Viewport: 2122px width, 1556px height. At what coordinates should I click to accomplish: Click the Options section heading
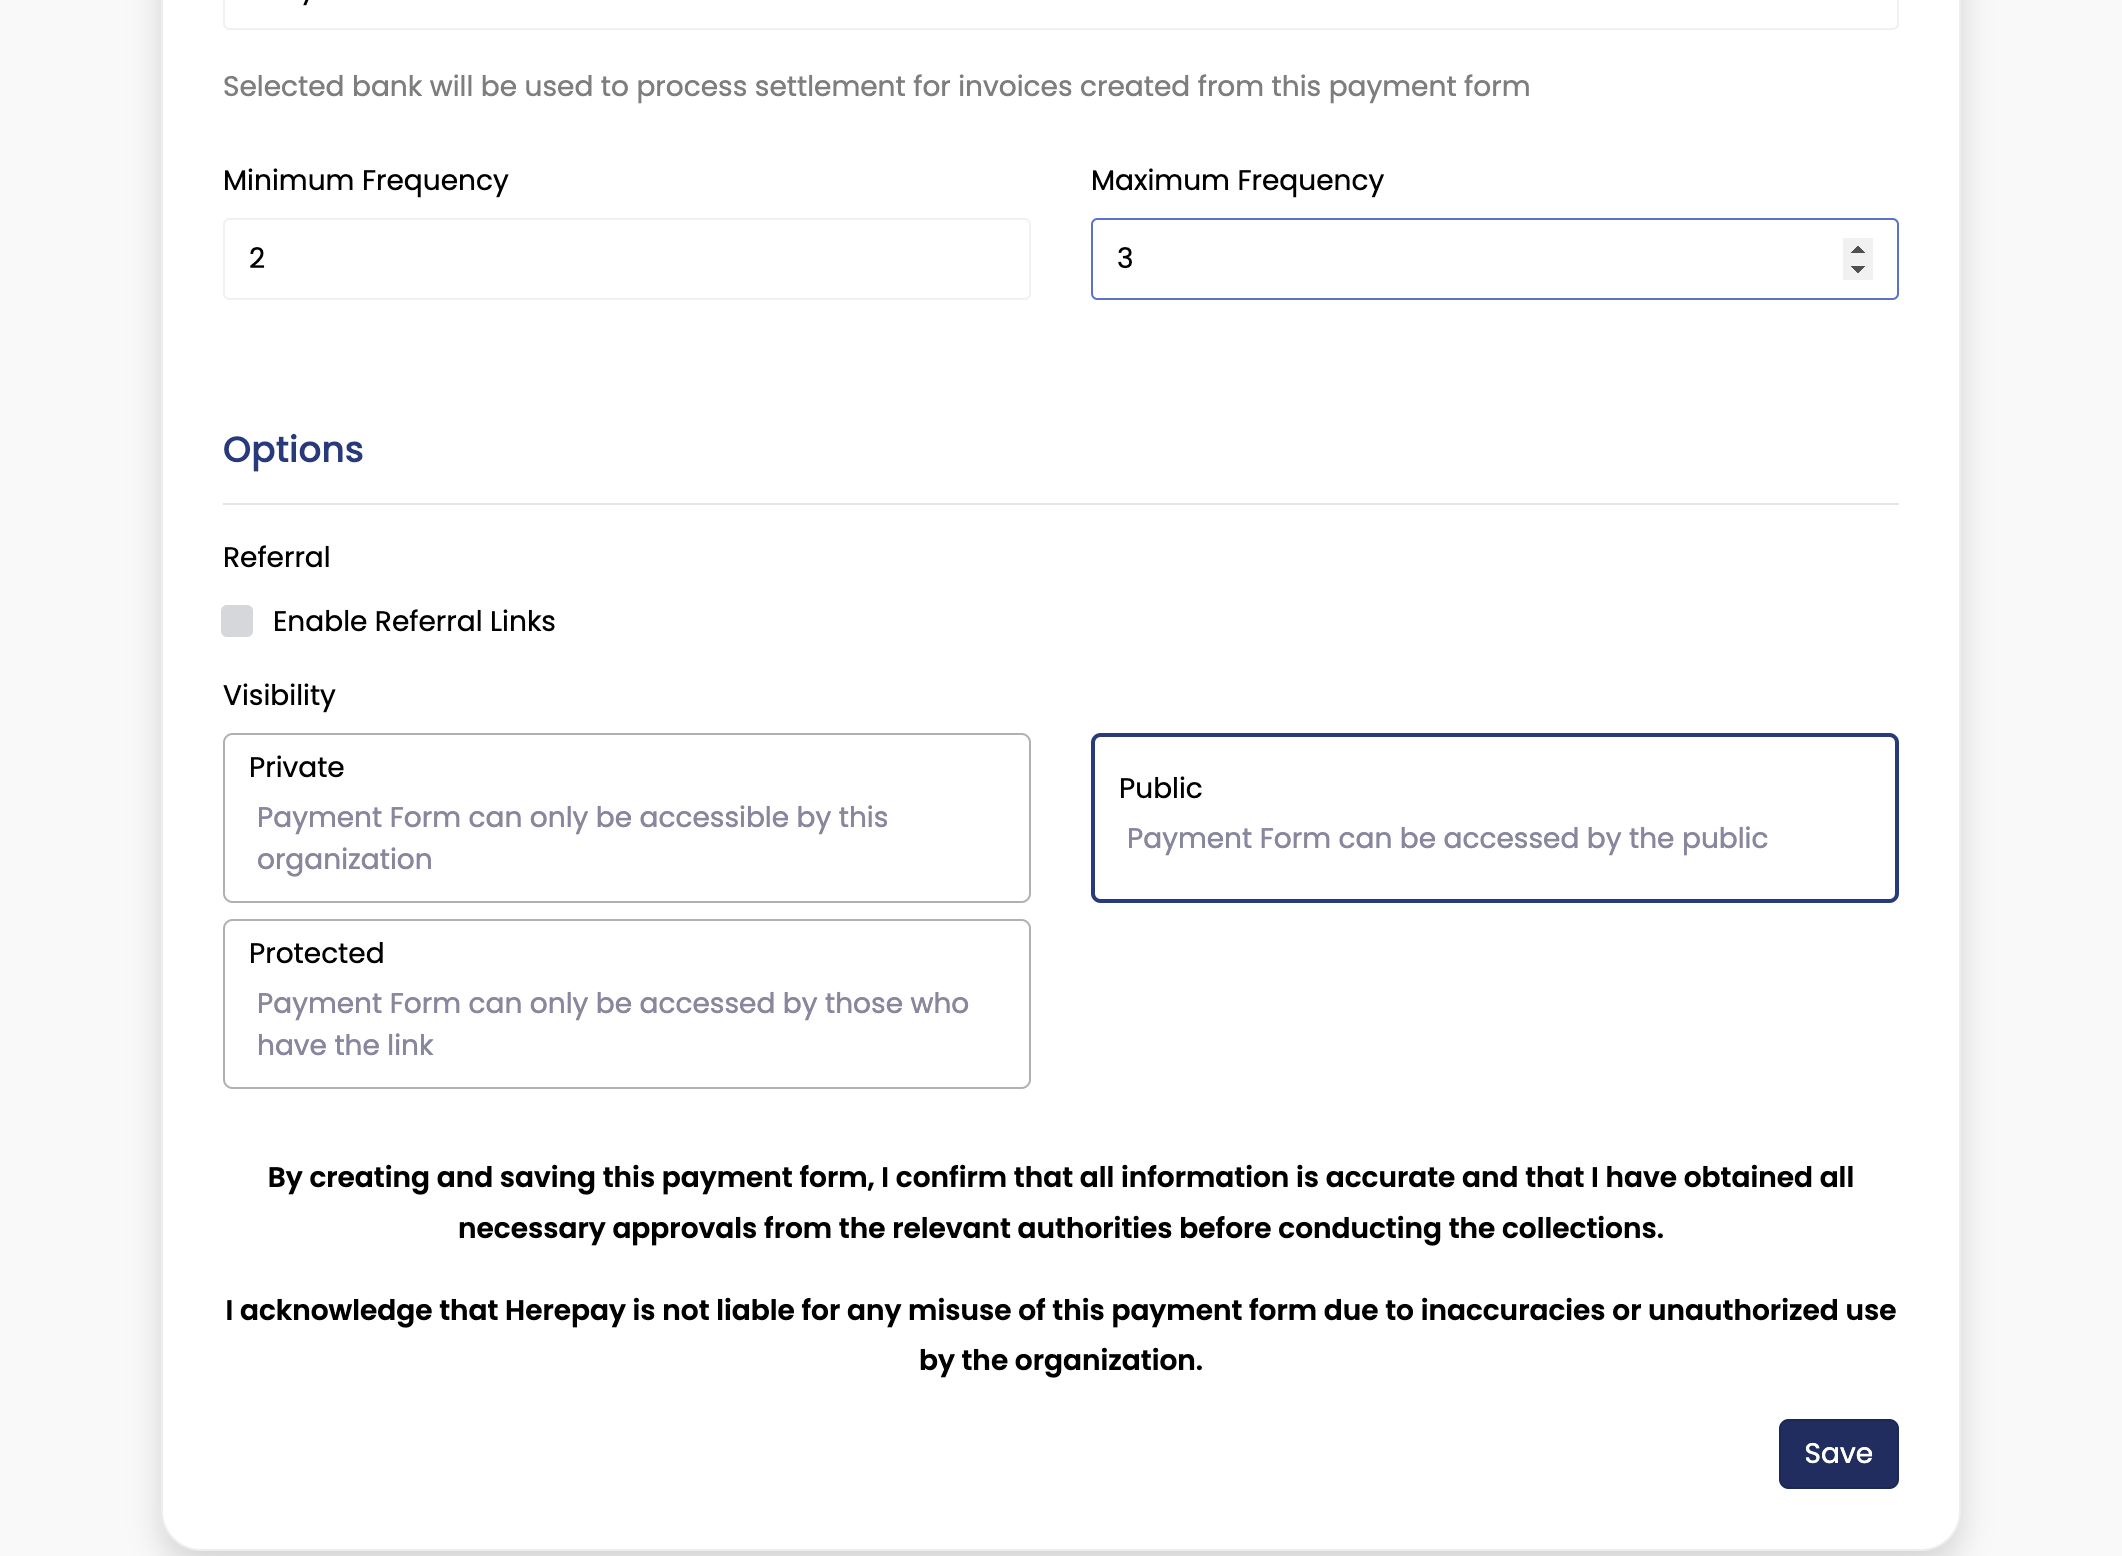pos(293,450)
